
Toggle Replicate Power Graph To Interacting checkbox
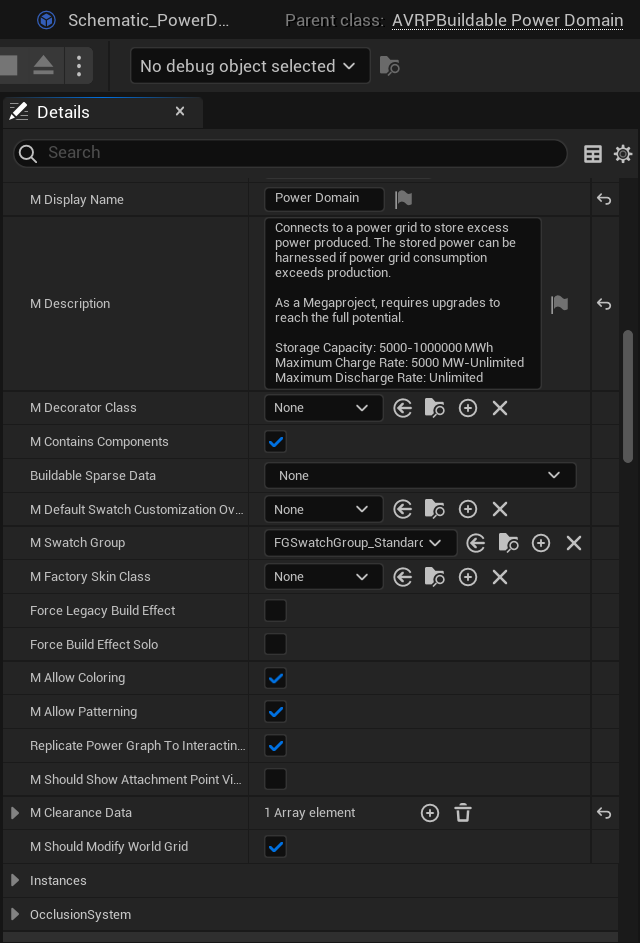click(275, 746)
